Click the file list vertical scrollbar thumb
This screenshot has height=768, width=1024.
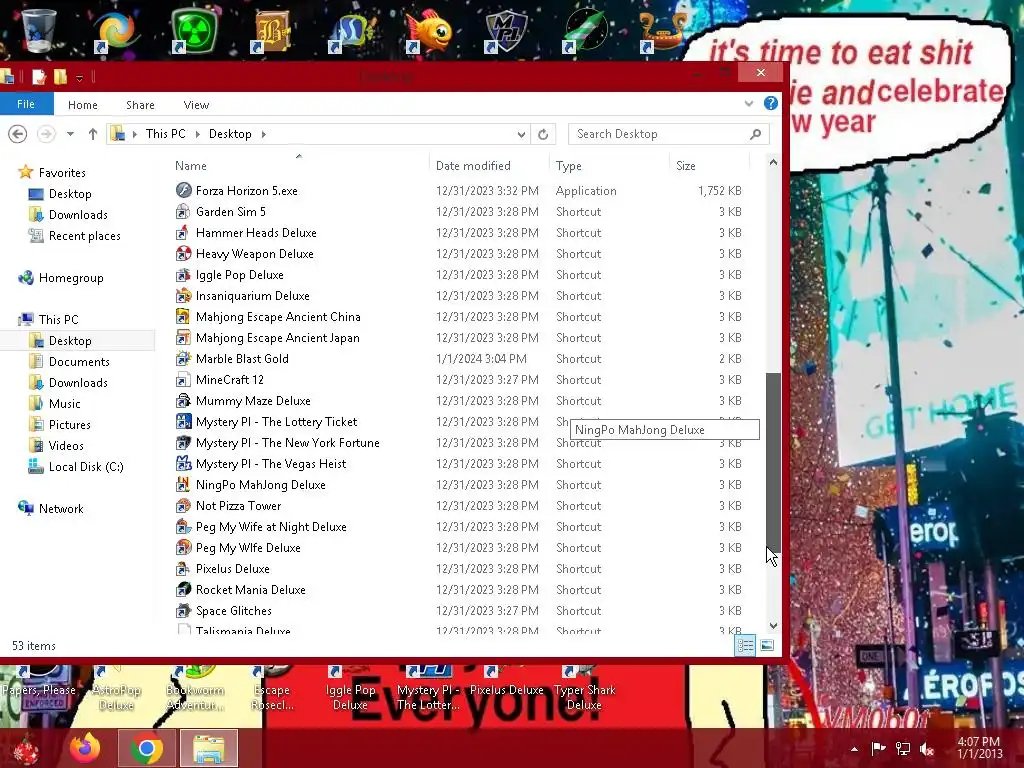click(x=773, y=463)
